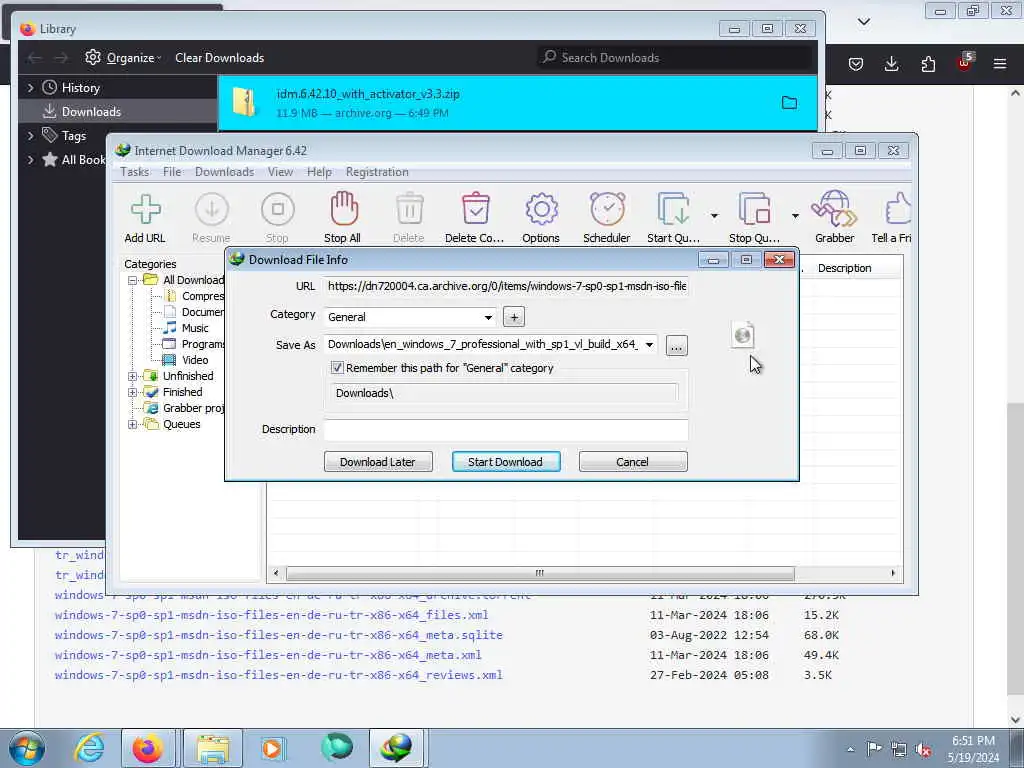This screenshot has height=768, width=1024.
Task: Click the plus button to add category
Action: [514, 317]
